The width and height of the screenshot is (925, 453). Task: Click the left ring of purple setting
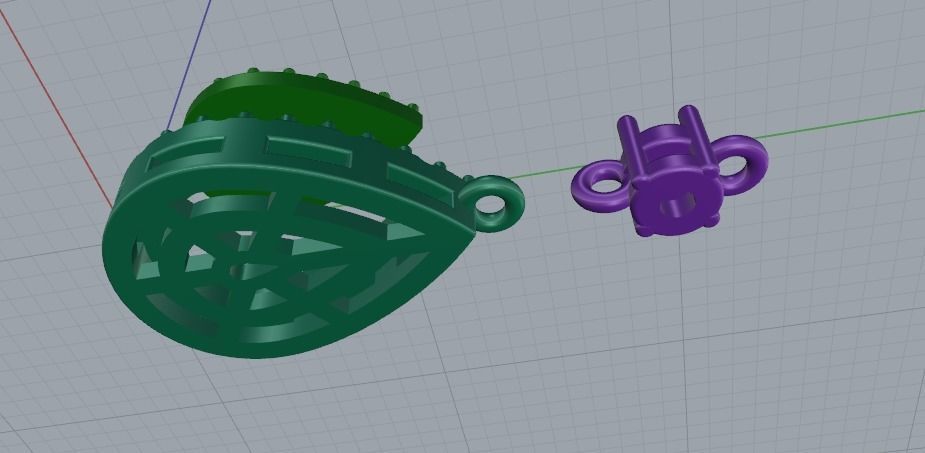(x=602, y=186)
